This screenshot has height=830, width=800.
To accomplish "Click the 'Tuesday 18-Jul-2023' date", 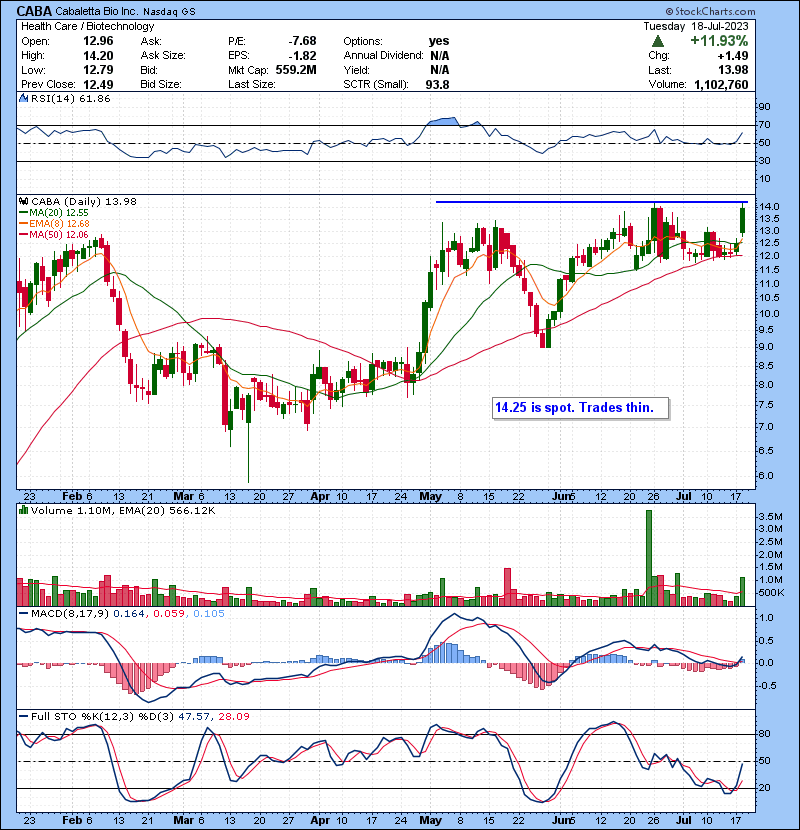I will coord(696,26).
